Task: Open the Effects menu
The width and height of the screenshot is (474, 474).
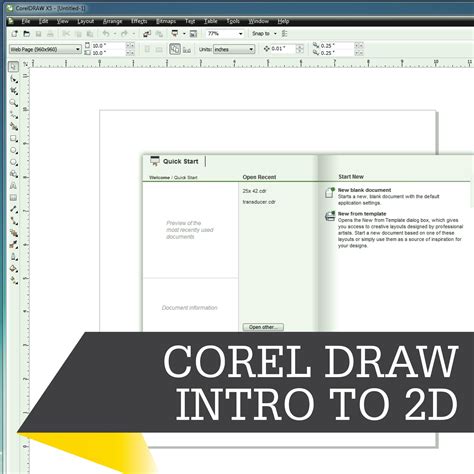Action: coord(139,21)
